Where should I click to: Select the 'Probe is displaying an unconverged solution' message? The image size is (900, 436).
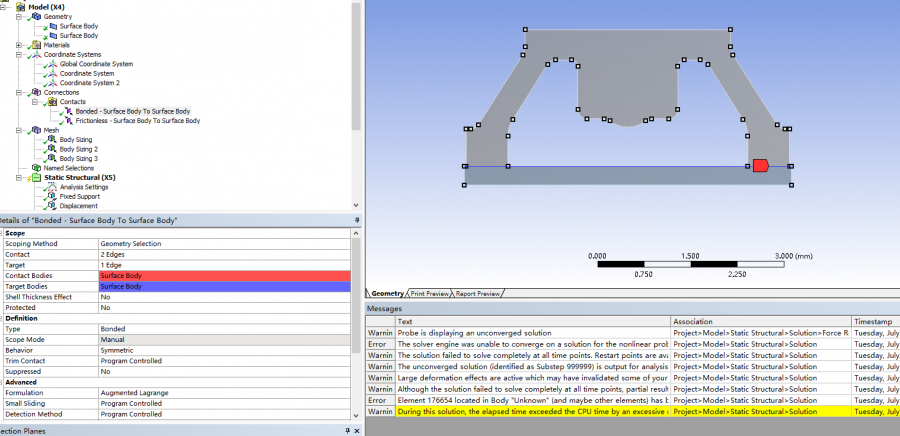533,333
